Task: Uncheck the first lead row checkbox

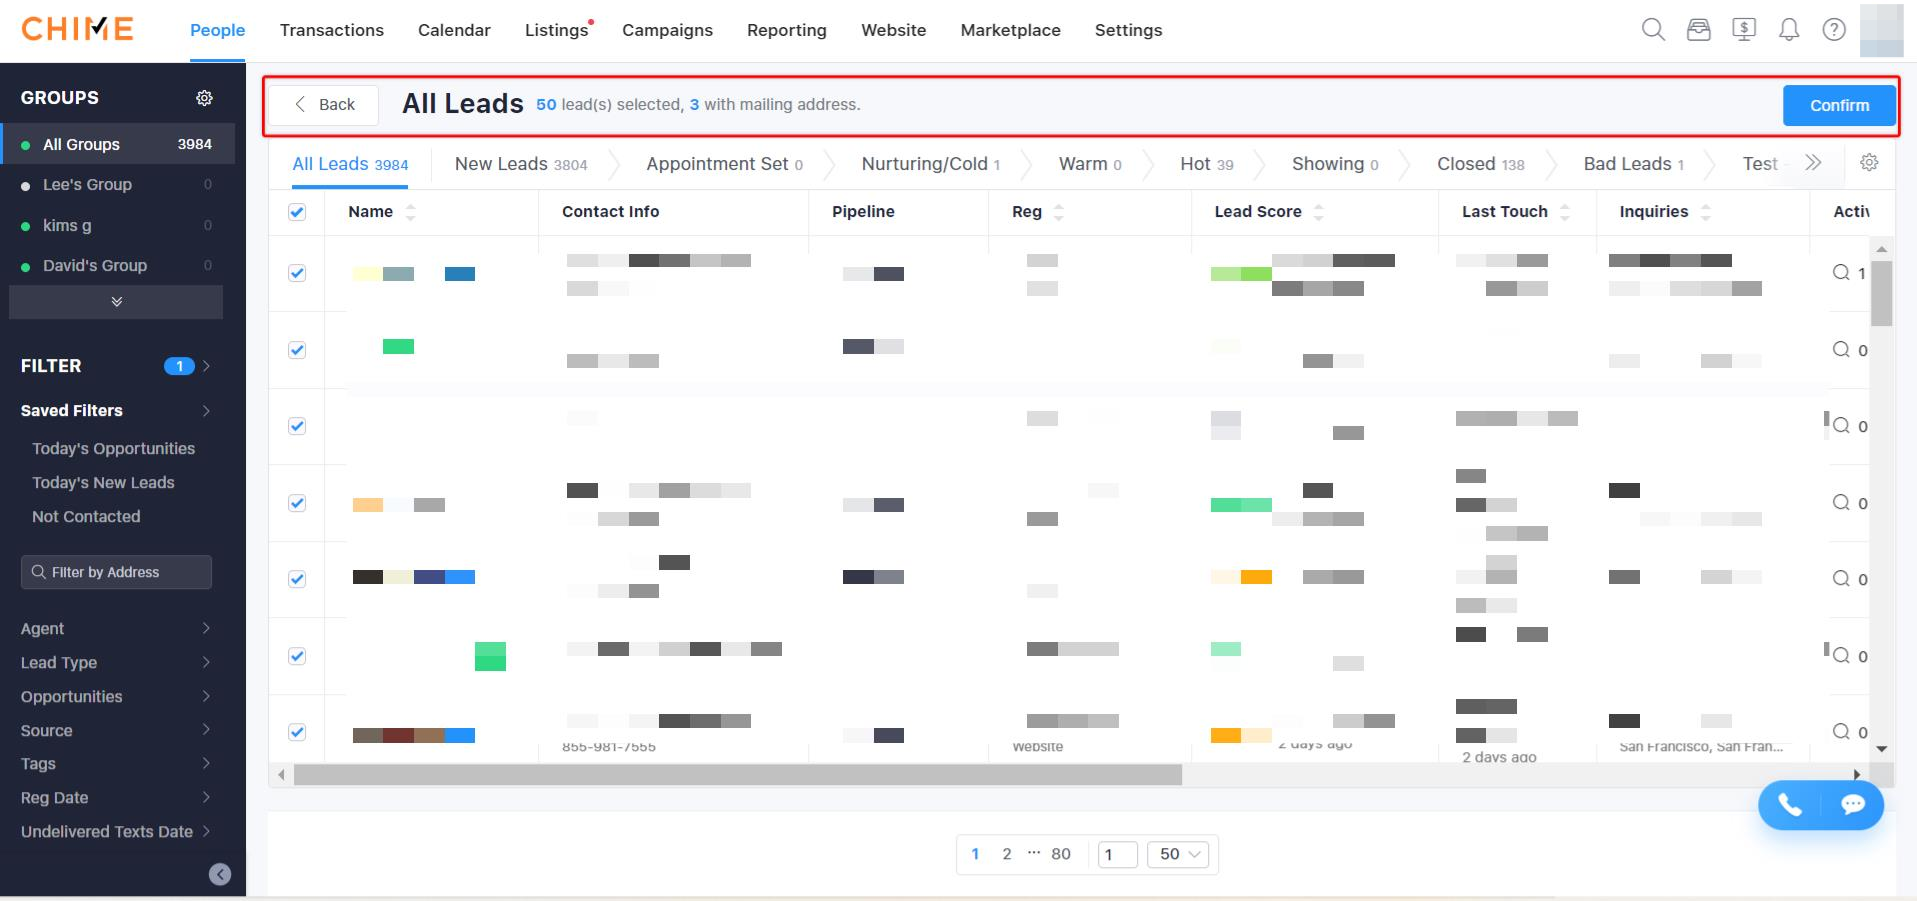Action: coord(297,273)
